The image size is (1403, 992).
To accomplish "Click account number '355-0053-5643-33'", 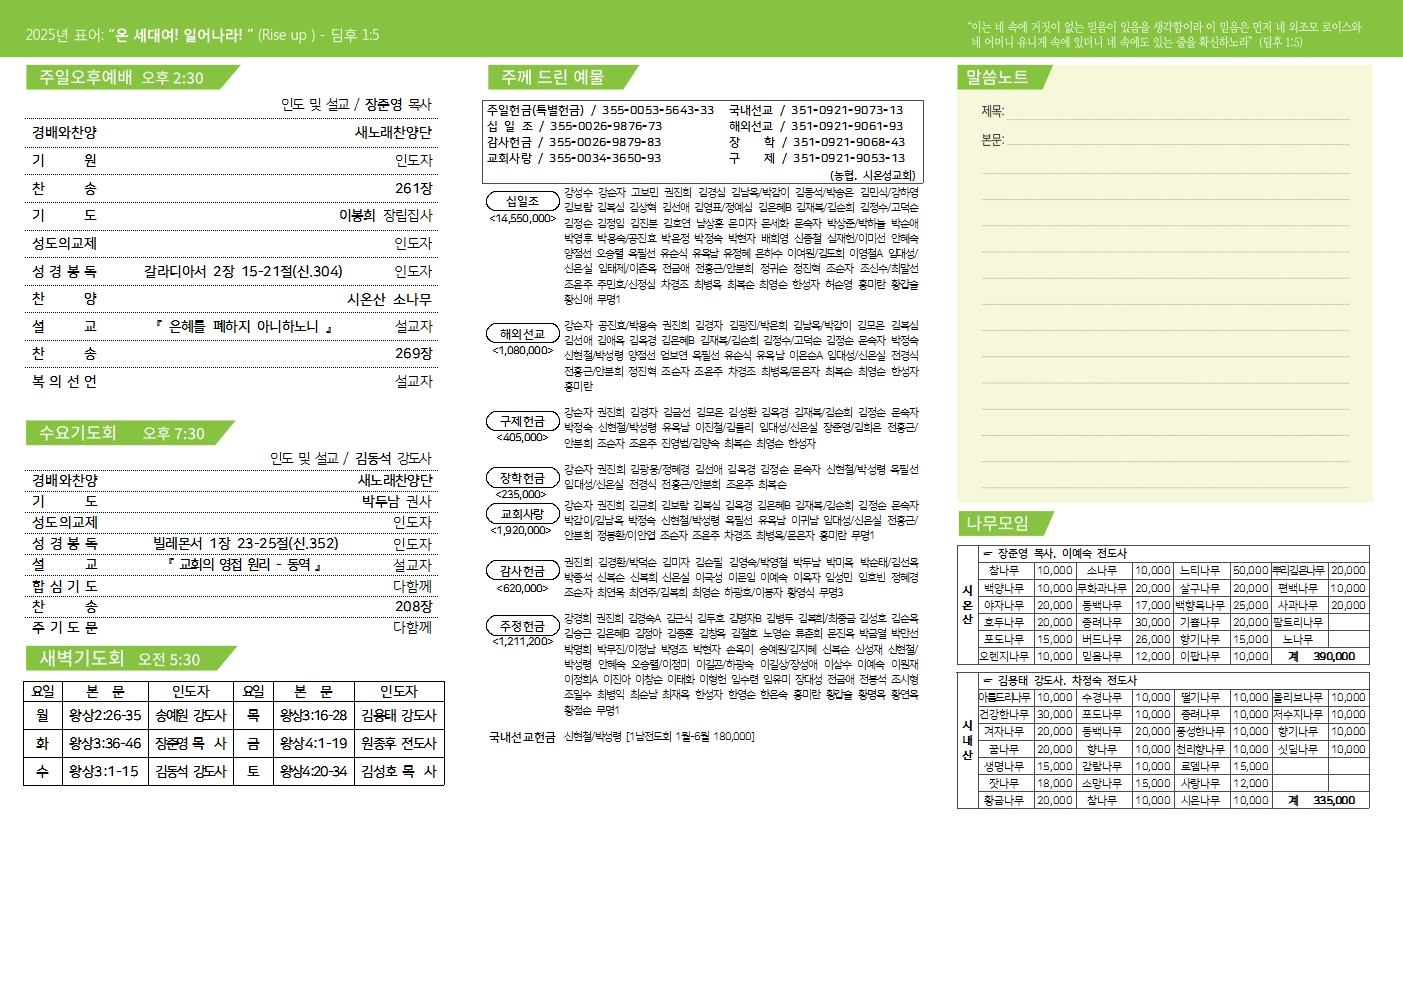I will pyautogui.click(x=658, y=110).
